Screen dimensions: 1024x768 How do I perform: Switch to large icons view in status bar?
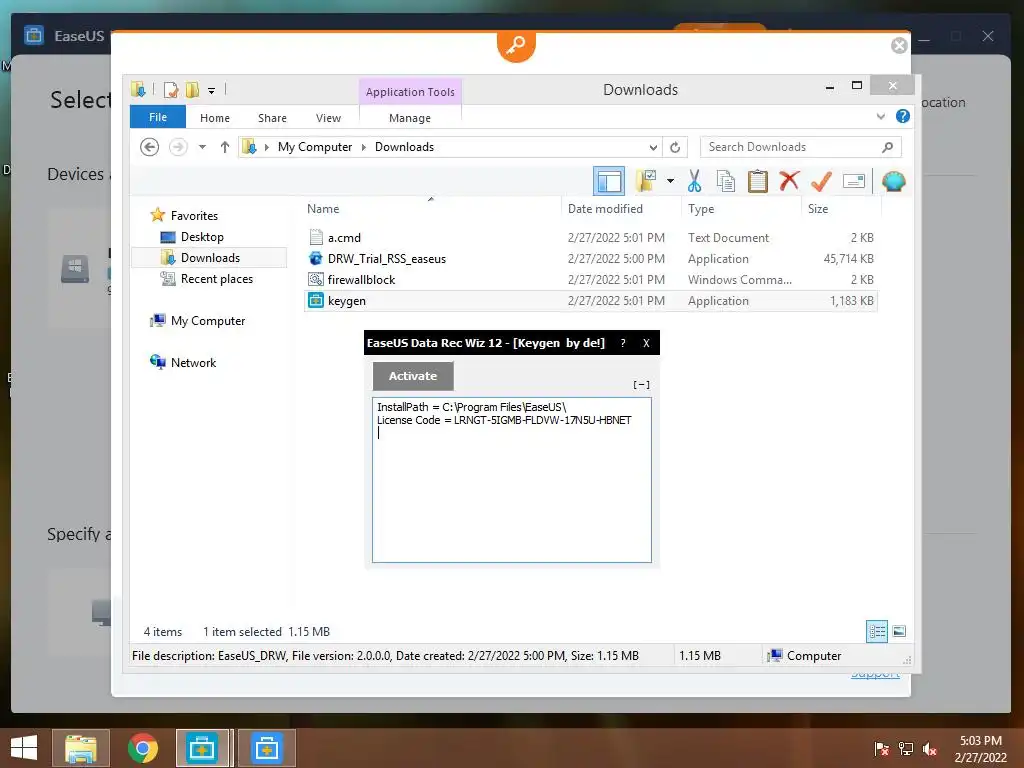[x=899, y=631]
